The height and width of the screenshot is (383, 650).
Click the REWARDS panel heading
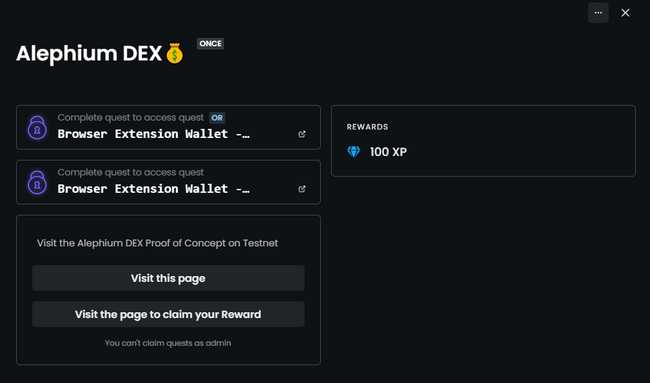[367, 127]
